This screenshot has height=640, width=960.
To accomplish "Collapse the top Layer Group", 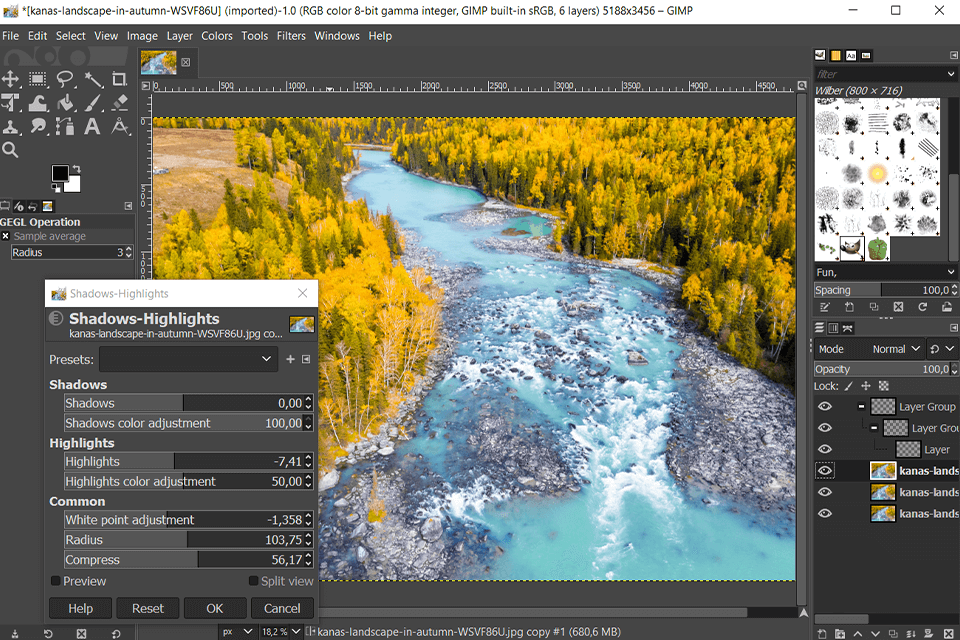I will [x=861, y=406].
